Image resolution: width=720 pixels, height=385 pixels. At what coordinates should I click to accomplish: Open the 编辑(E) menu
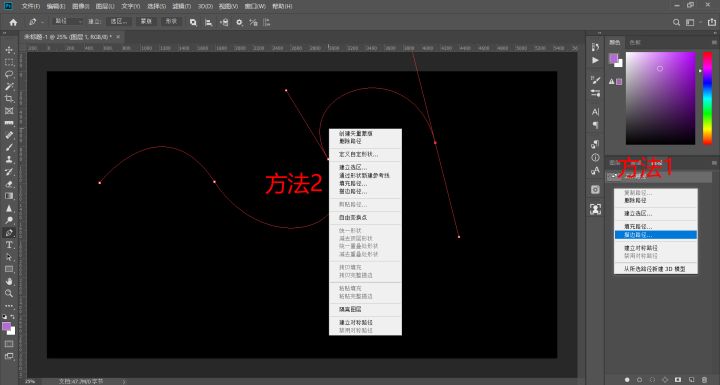tap(56, 6)
